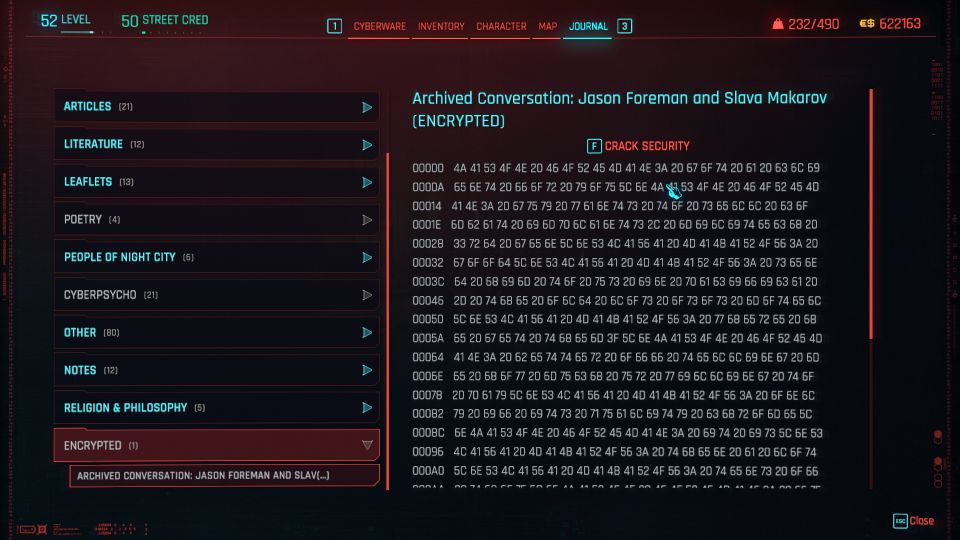Image resolution: width=960 pixels, height=540 pixels.
Task: Click hex offset 000A0
Action: point(427,471)
